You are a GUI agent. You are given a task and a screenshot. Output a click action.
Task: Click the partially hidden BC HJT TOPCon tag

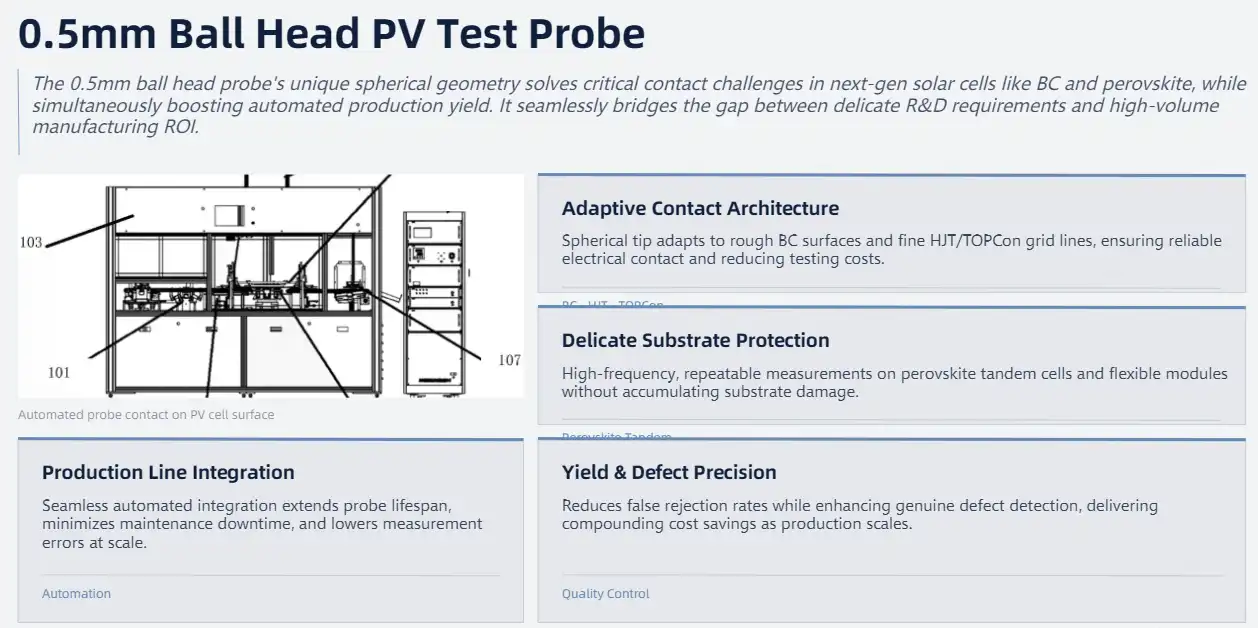point(612,304)
